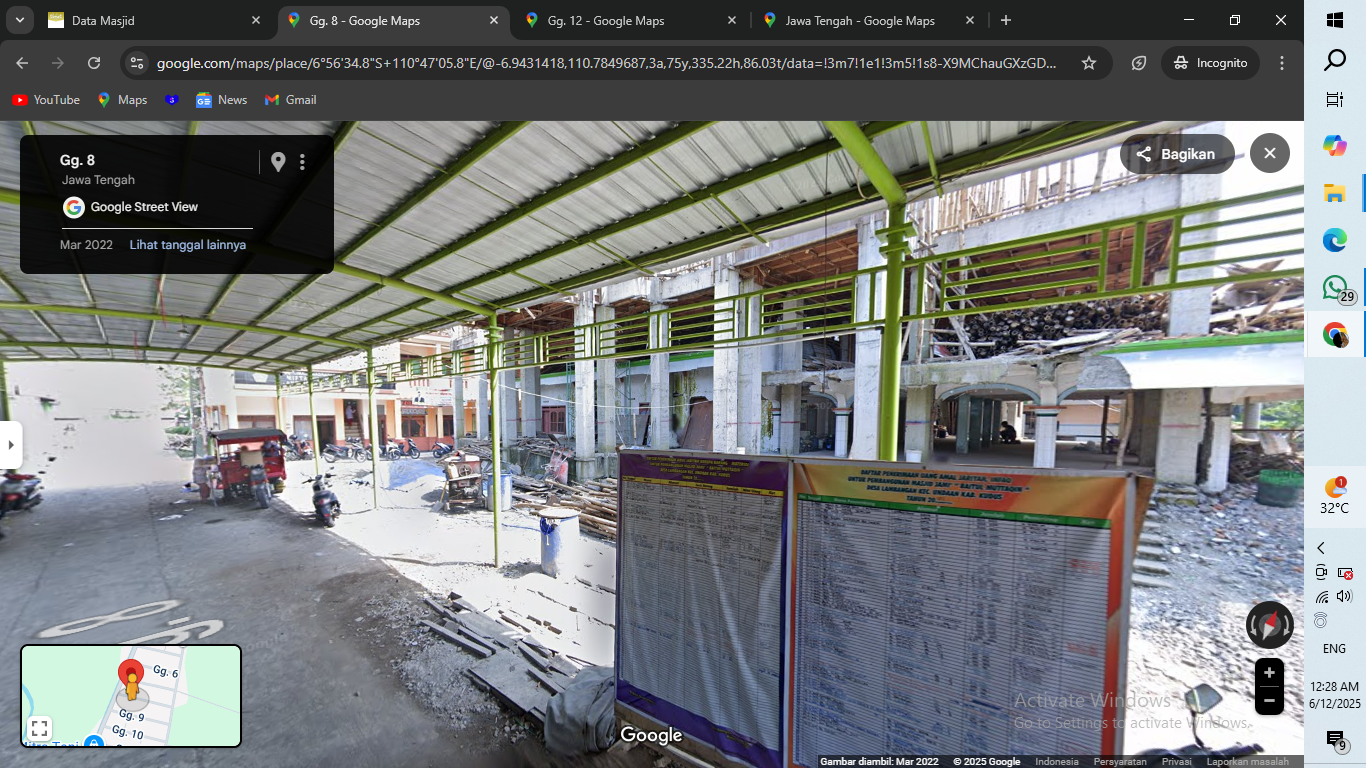Click the site information icon in address bar

[x=137, y=63]
